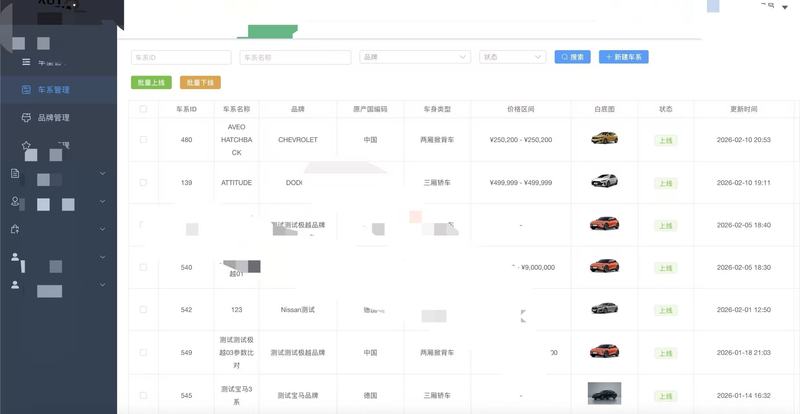The height and width of the screenshot is (414, 800).
Task: Click the 新建车系 button
Action: [x=624, y=57]
